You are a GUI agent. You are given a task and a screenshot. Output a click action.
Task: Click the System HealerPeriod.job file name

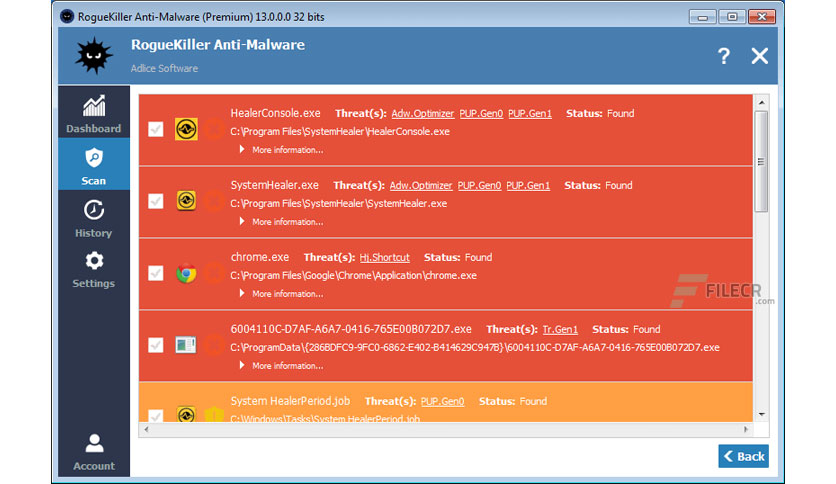[x=290, y=401]
